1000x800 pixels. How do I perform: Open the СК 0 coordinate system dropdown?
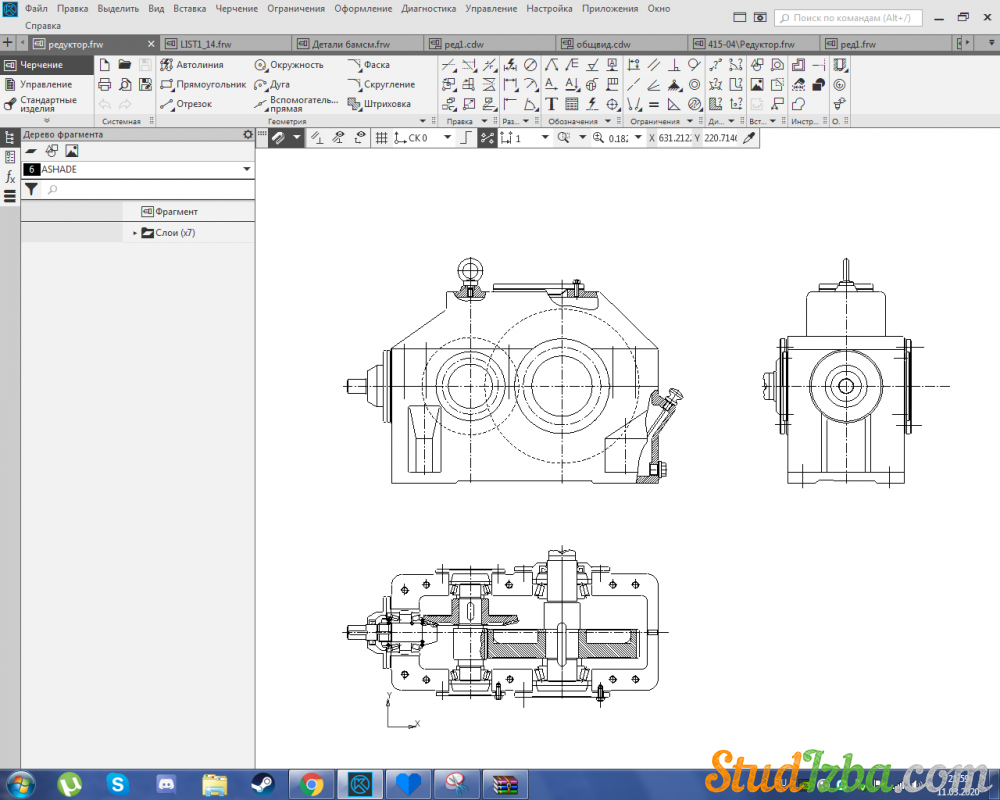coord(447,138)
